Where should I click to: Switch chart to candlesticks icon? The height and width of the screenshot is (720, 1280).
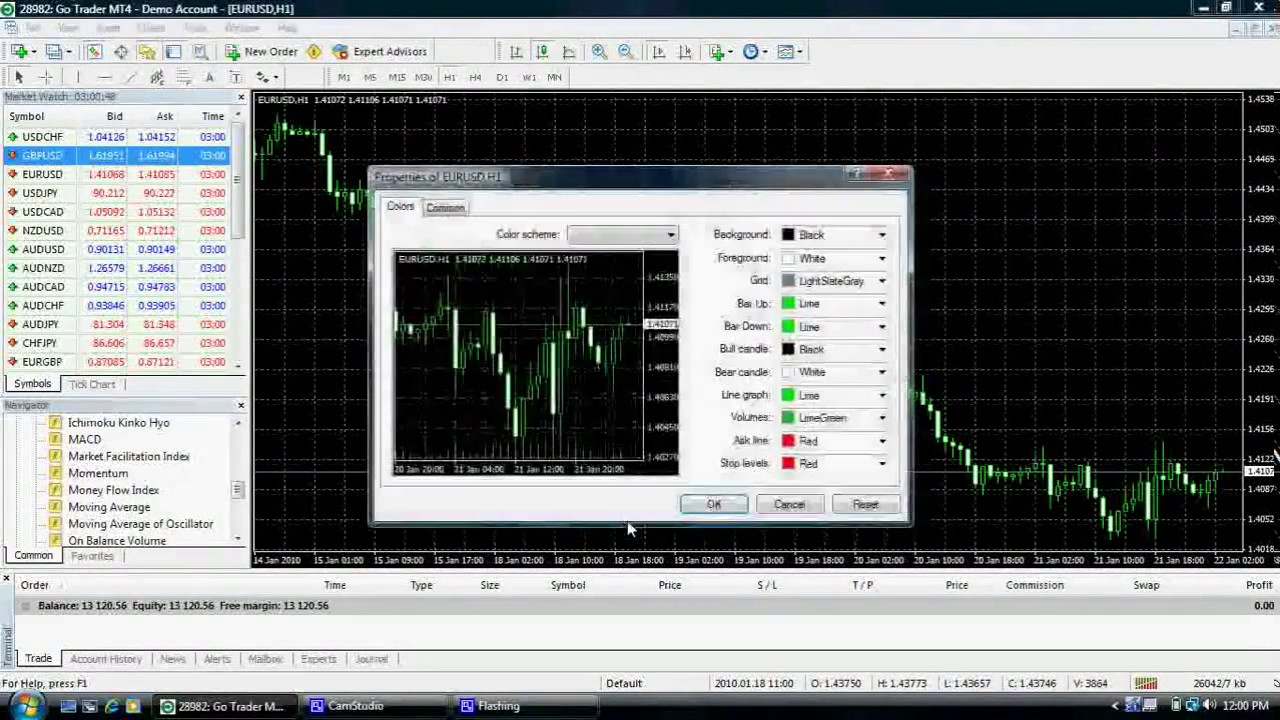click(542, 52)
